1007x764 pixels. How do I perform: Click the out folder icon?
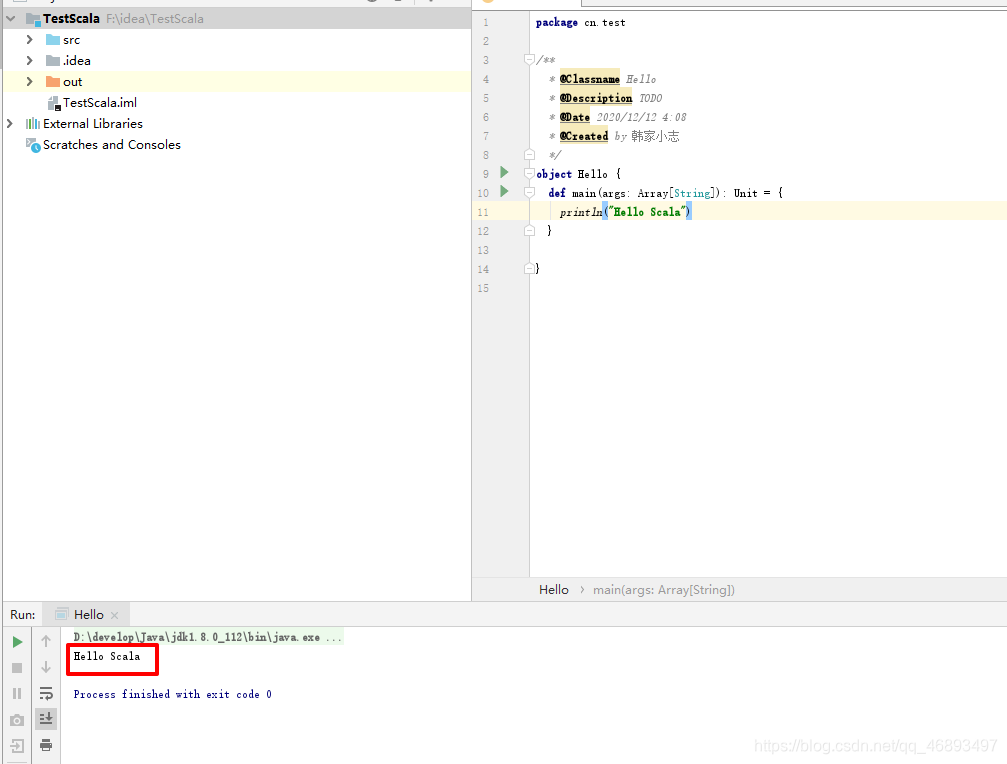(53, 82)
